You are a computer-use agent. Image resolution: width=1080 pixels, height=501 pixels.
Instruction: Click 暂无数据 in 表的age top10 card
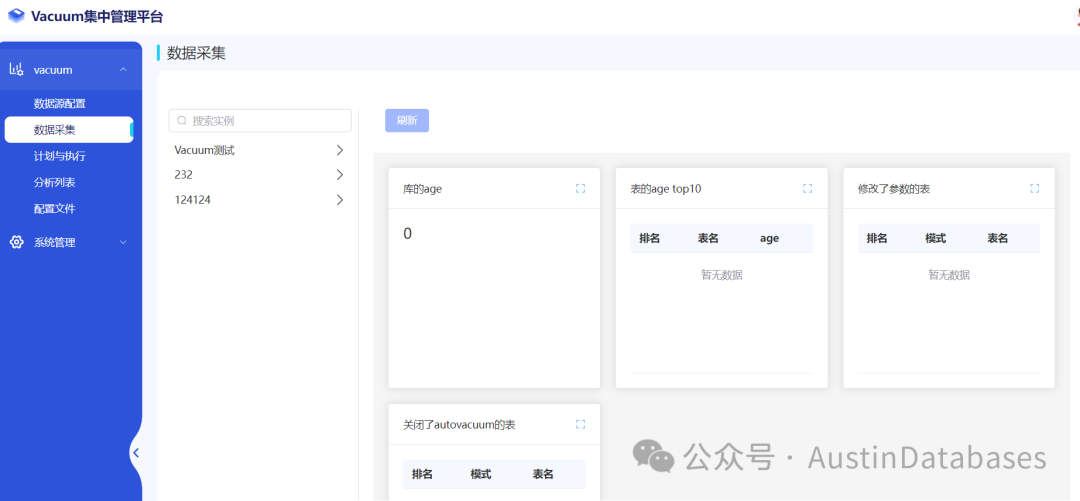click(x=722, y=275)
